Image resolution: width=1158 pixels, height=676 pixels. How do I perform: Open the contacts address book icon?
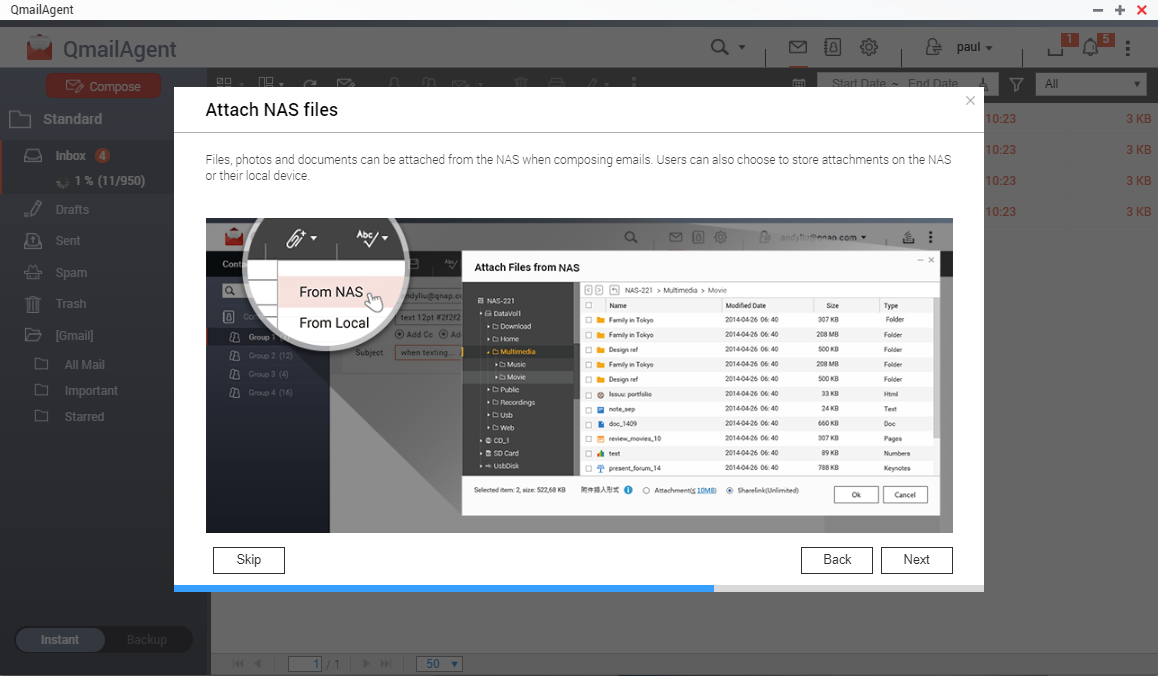832,47
